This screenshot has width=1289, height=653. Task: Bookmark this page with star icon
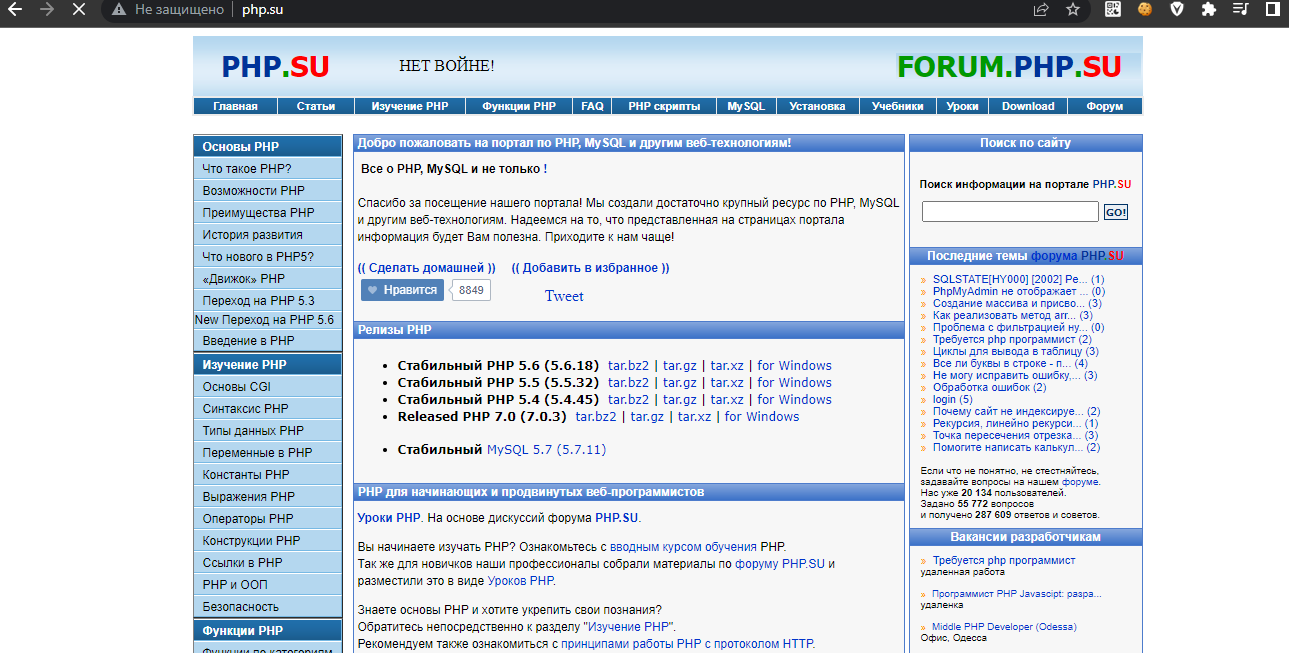1073,9
